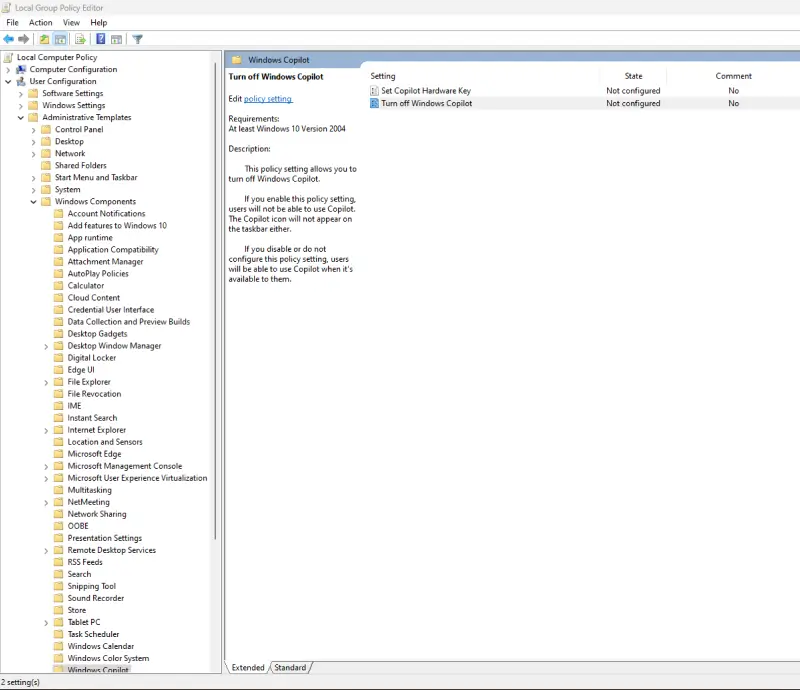Click the Show/Hide Action Pane icon
This screenshot has height=690, width=800.
[x=117, y=39]
